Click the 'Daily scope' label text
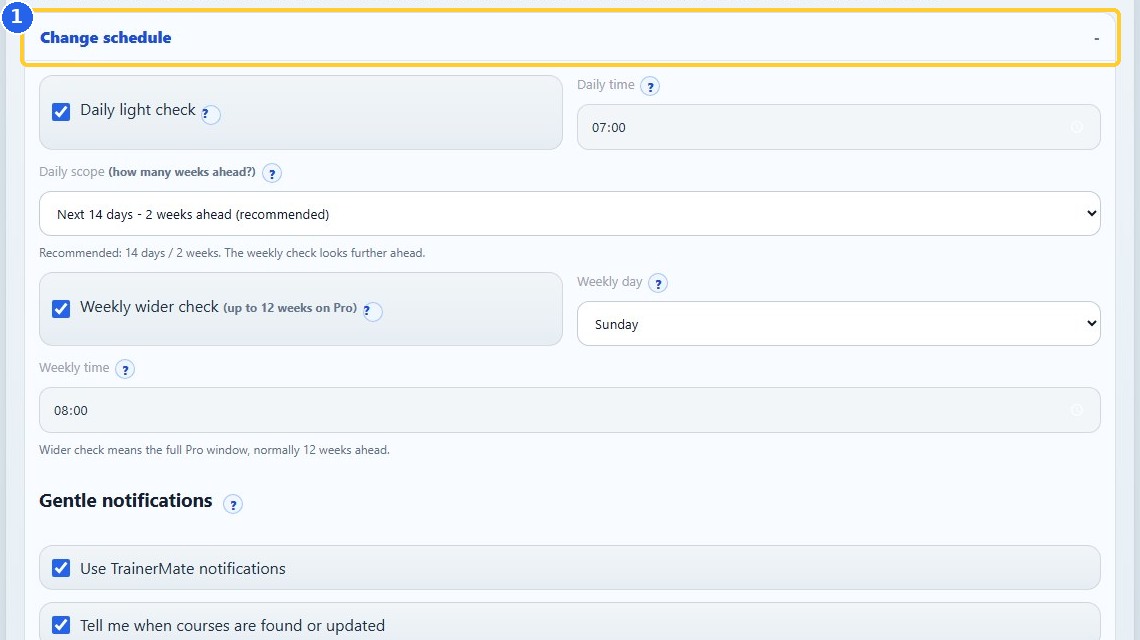Viewport: 1140px width, 640px height. pos(72,172)
